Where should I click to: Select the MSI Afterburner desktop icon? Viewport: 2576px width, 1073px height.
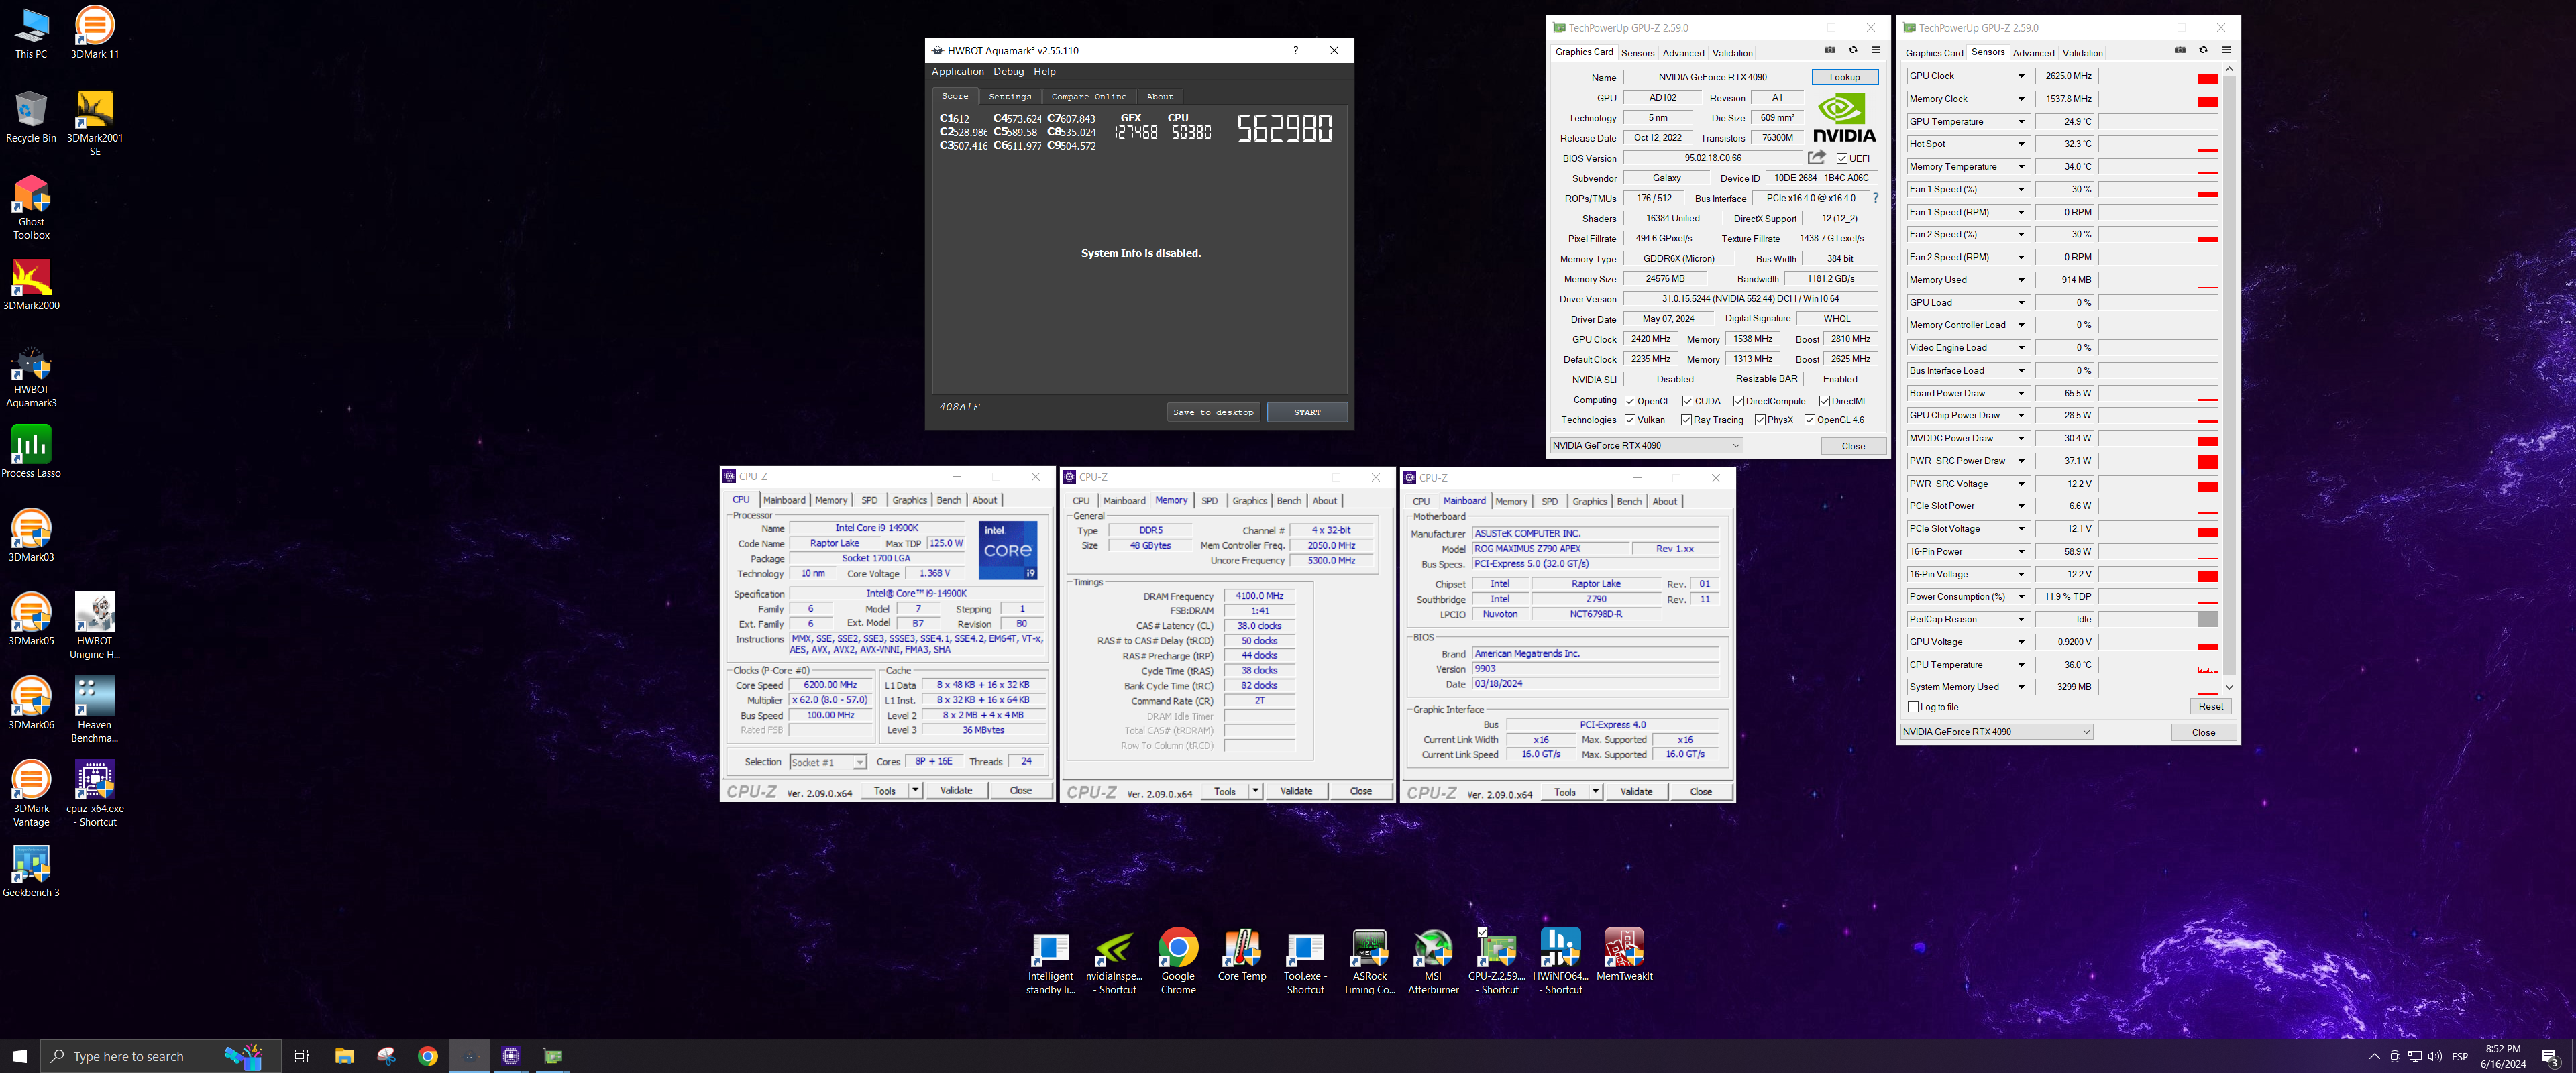click(1433, 962)
